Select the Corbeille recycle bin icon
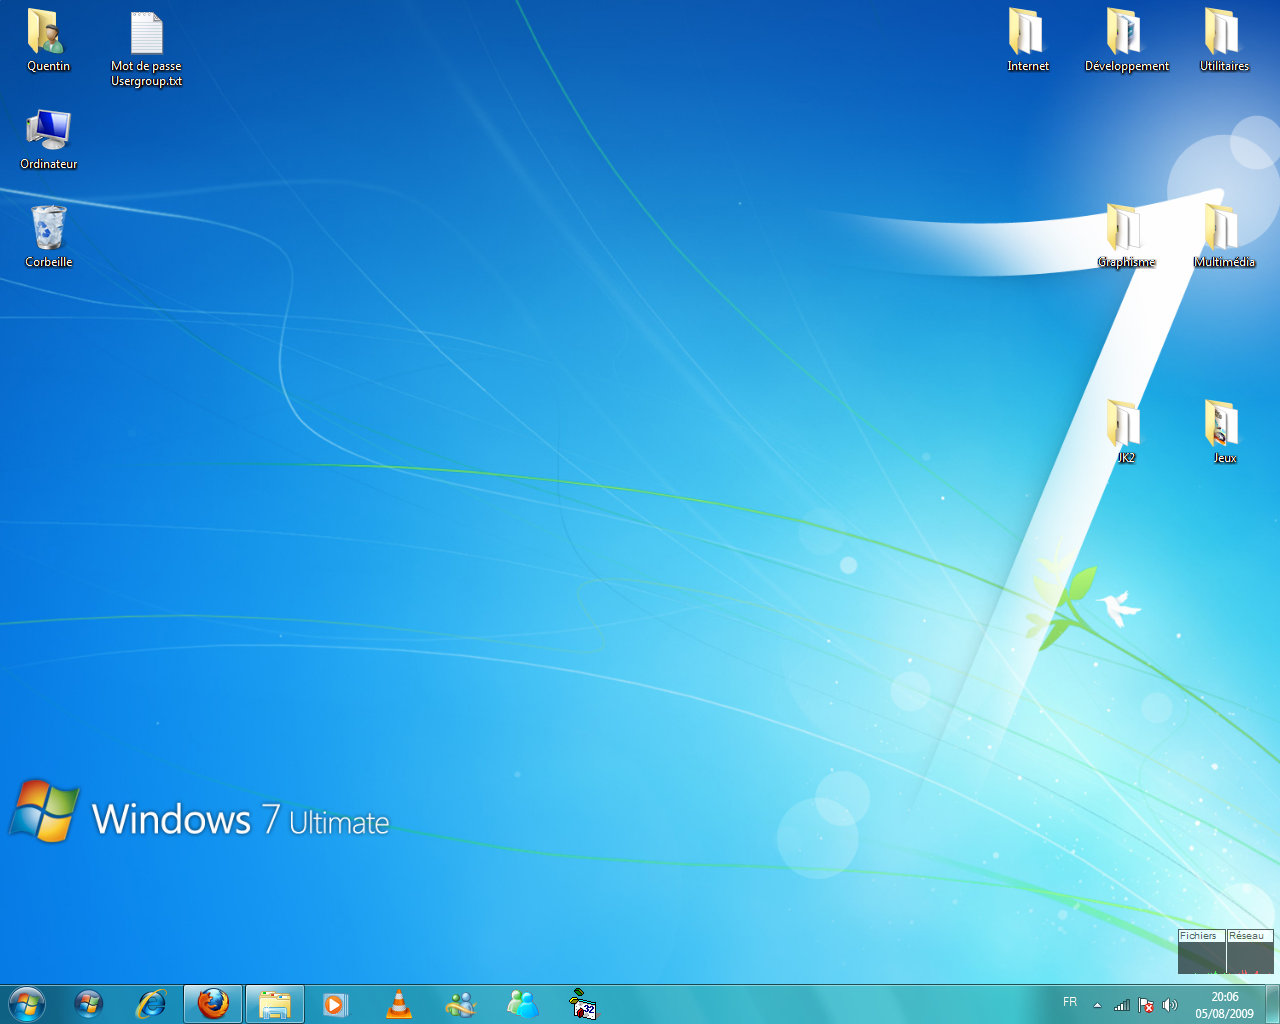 click(48, 236)
